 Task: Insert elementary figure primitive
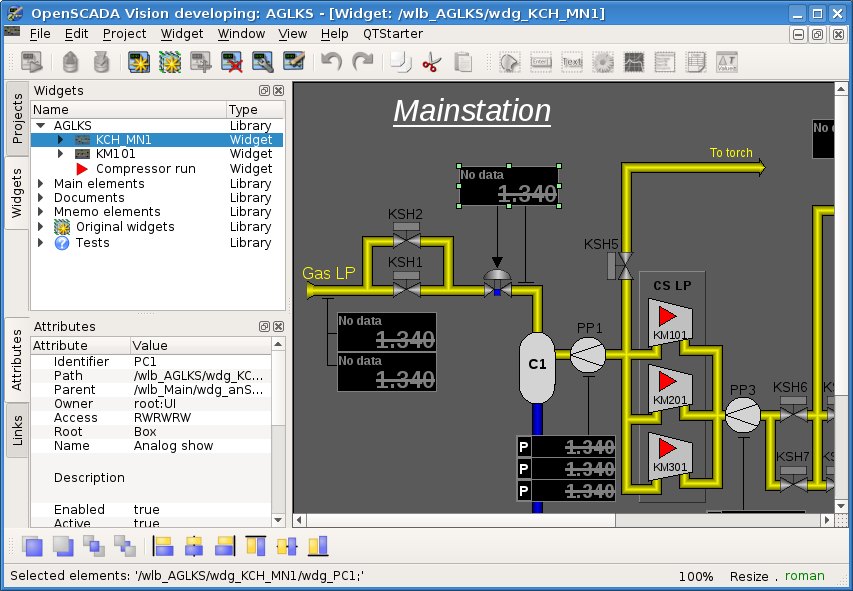(510, 62)
